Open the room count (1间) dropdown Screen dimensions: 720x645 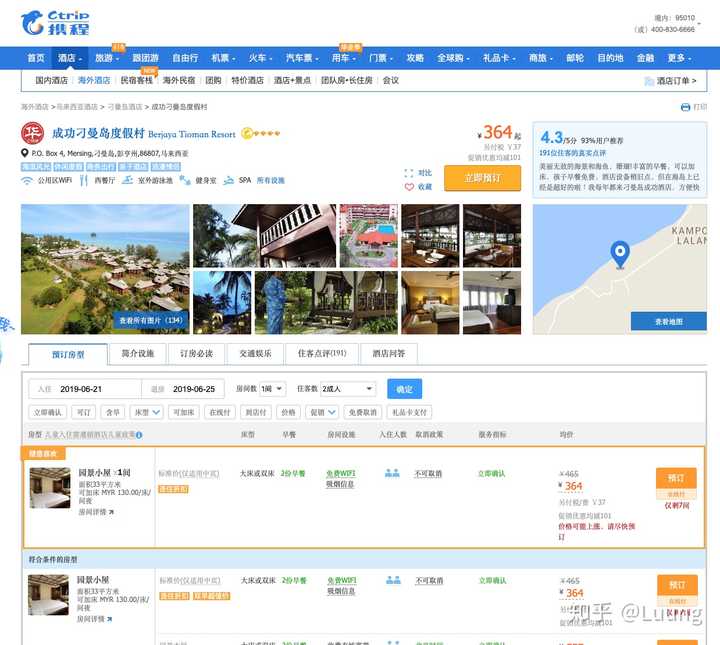click(273, 389)
